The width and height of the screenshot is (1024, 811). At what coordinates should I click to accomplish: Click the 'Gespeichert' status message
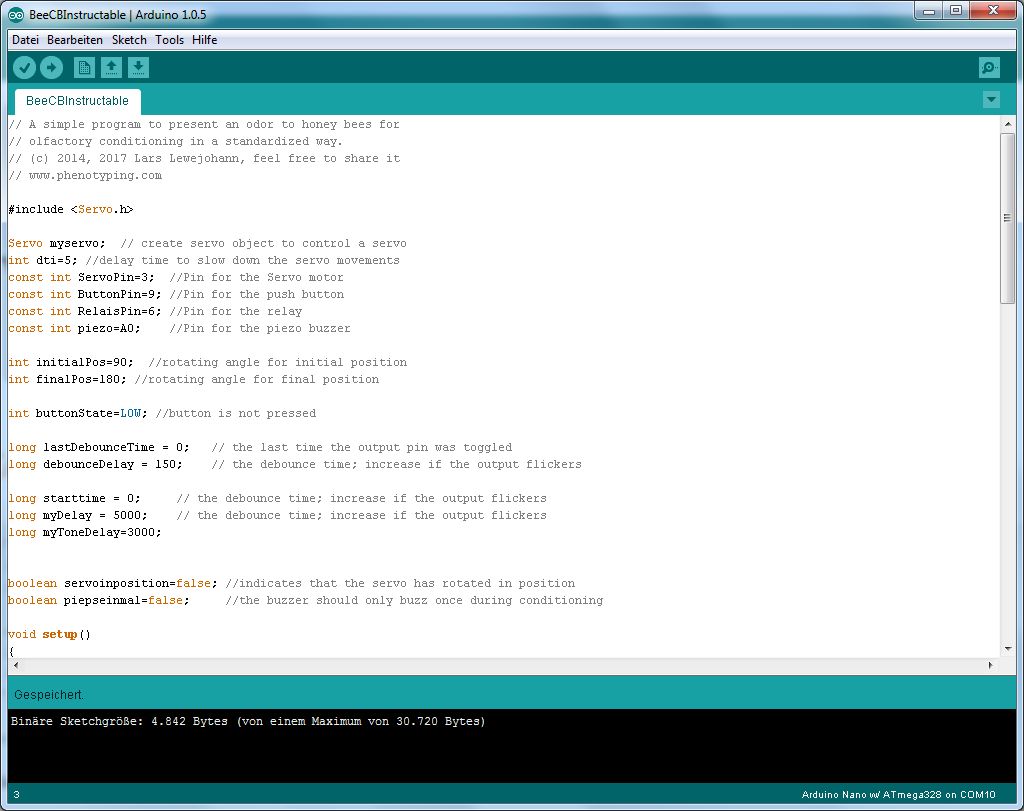point(49,694)
